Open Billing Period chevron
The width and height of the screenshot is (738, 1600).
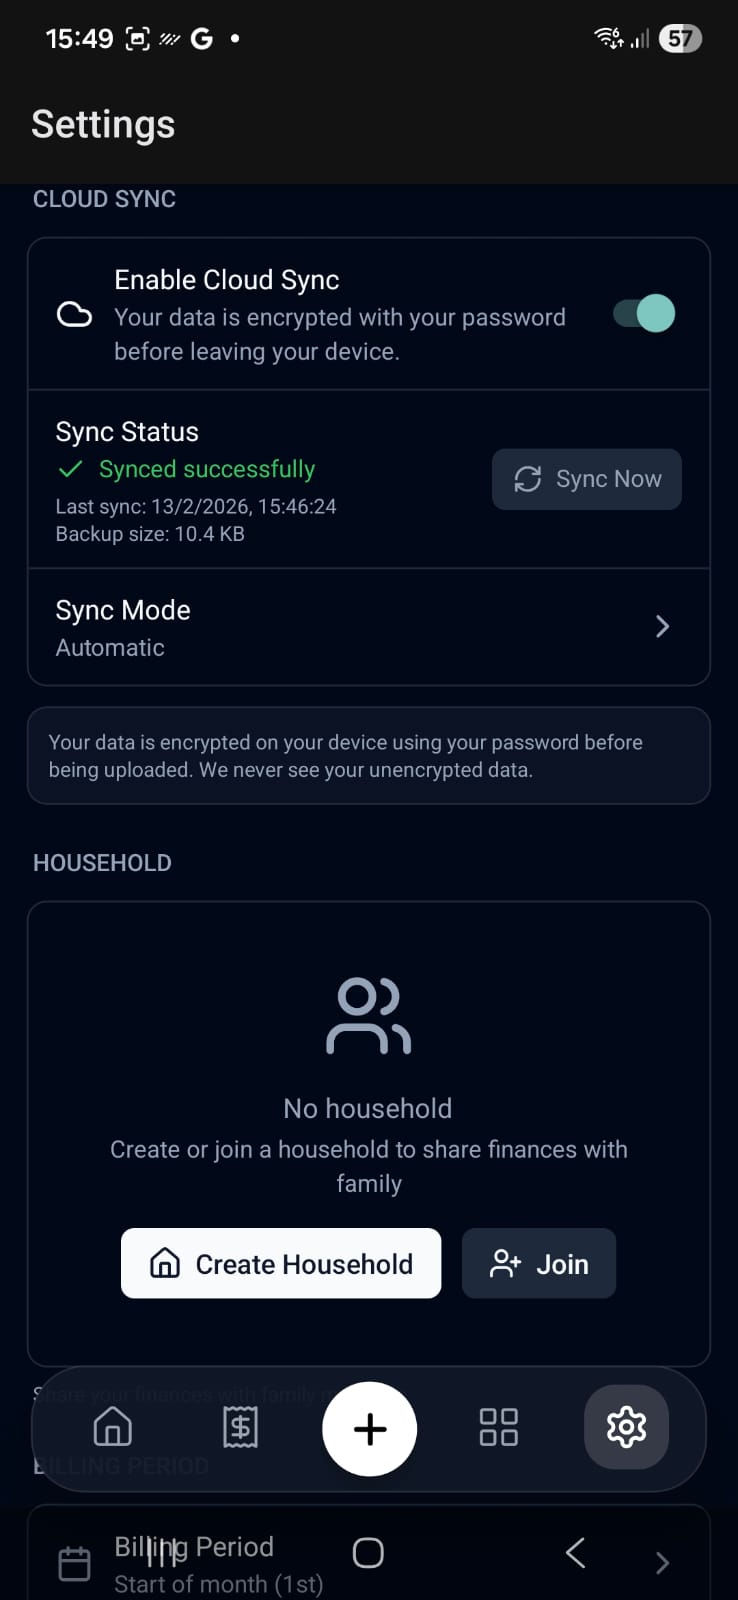pos(662,1564)
